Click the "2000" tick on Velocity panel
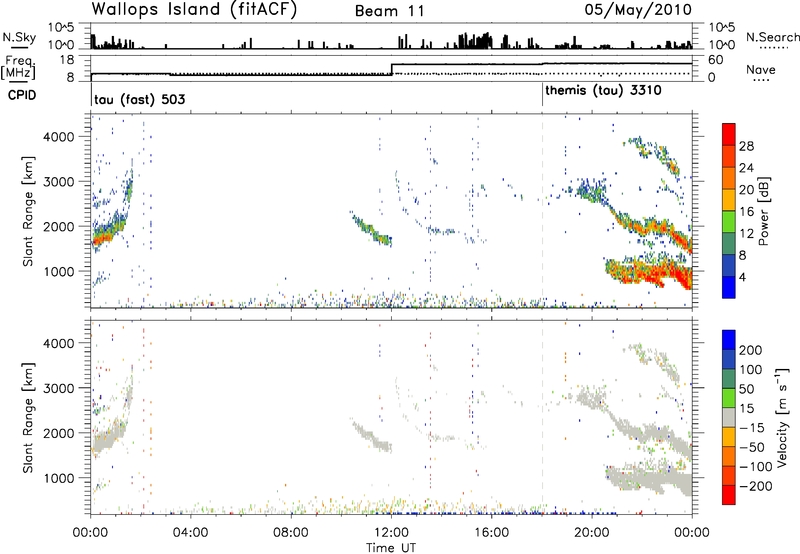Screen dimensions: 800x554 click(x=58, y=434)
